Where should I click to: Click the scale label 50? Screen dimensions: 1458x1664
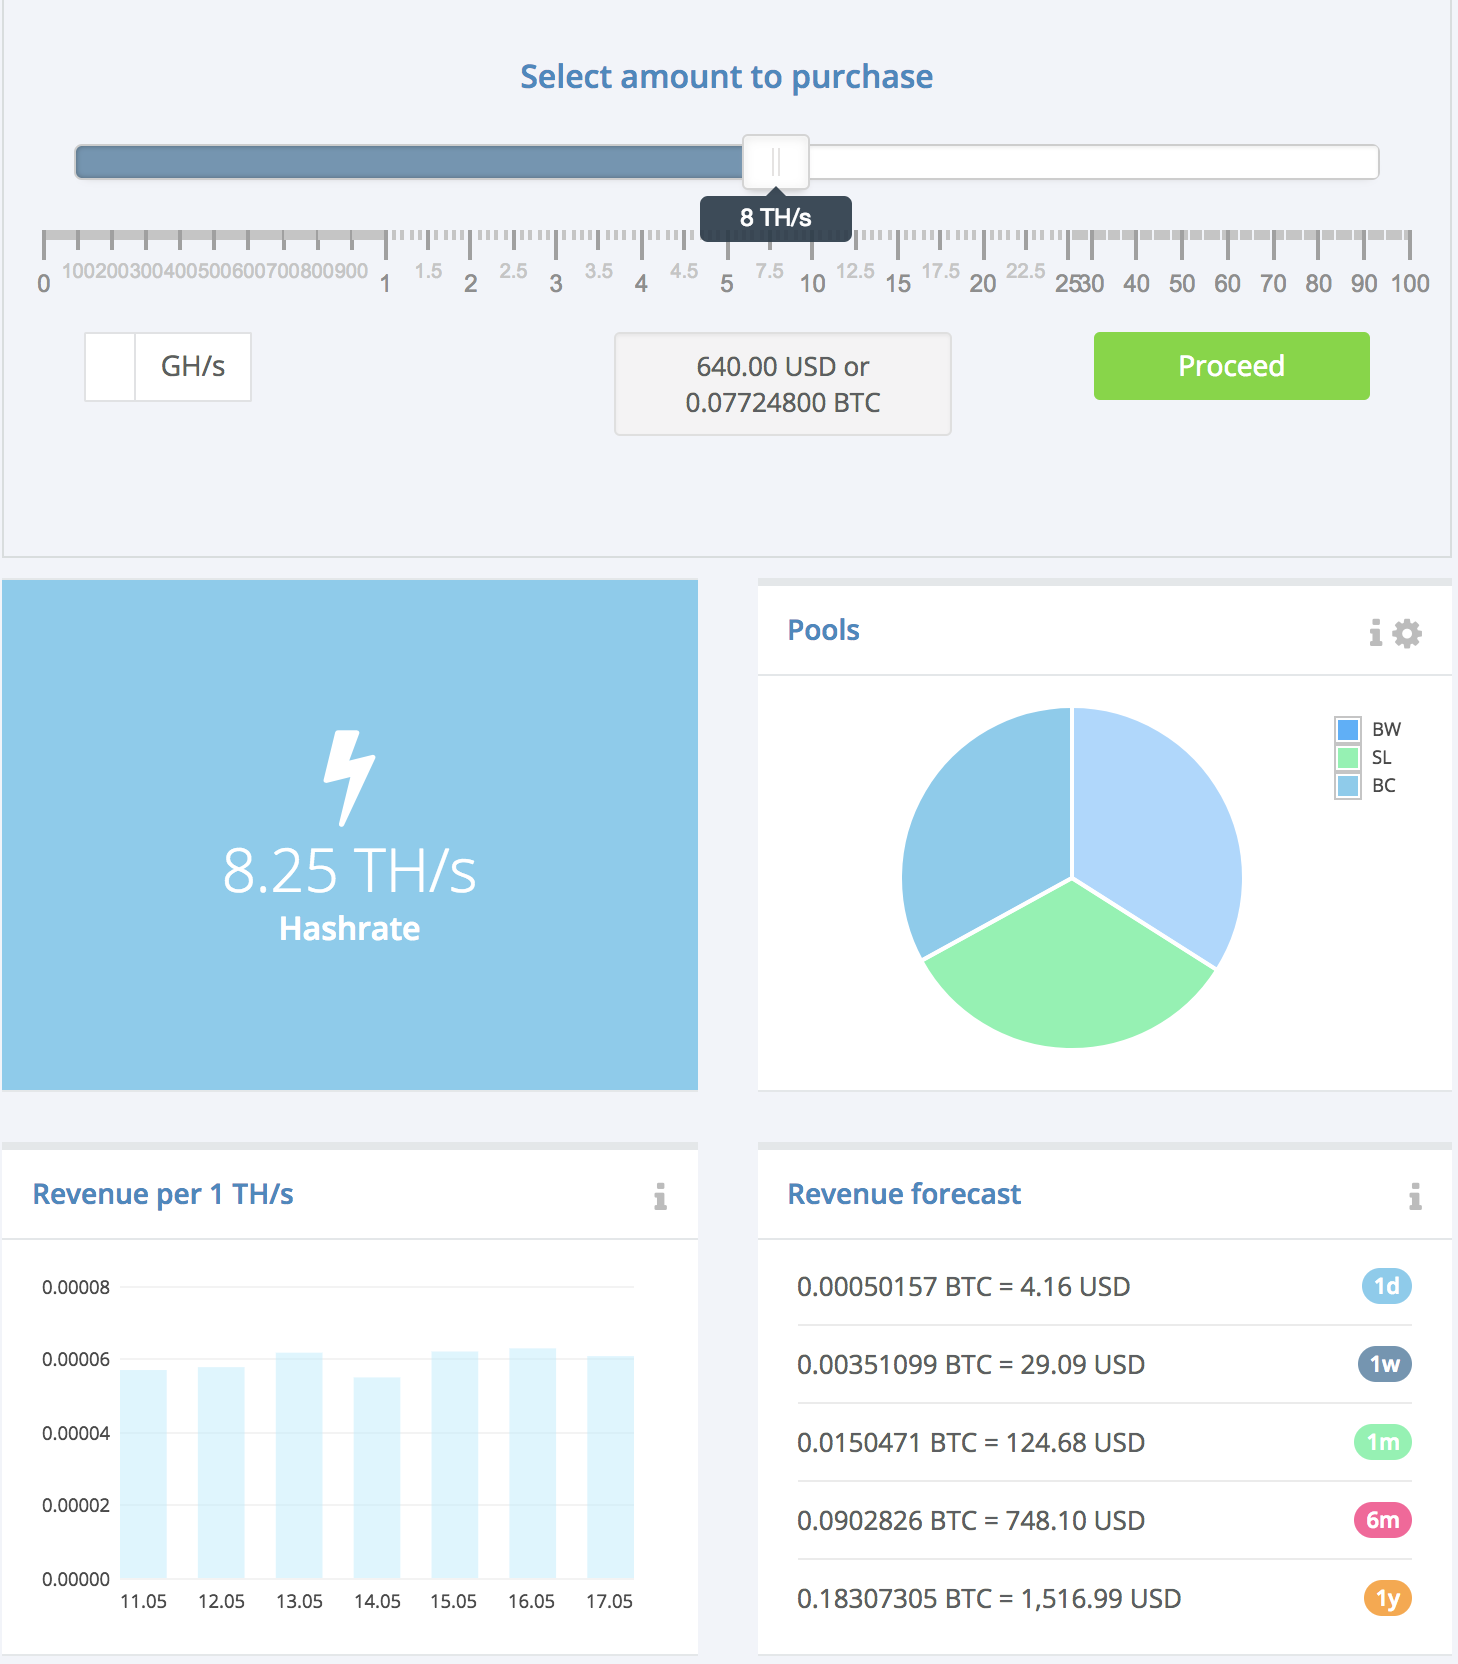tap(1182, 284)
